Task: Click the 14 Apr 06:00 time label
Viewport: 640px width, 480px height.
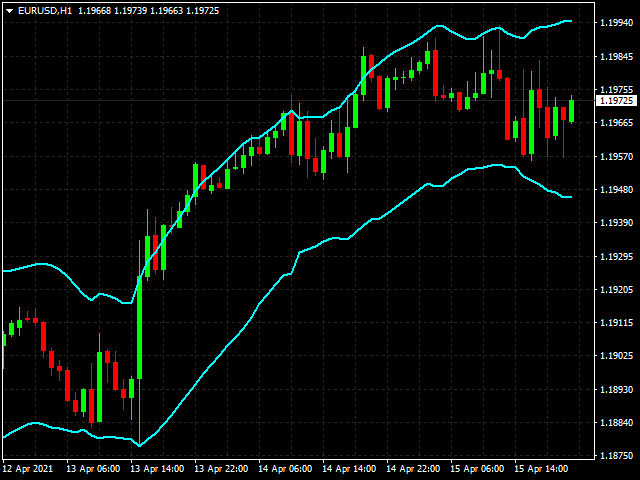Action: tap(285, 469)
